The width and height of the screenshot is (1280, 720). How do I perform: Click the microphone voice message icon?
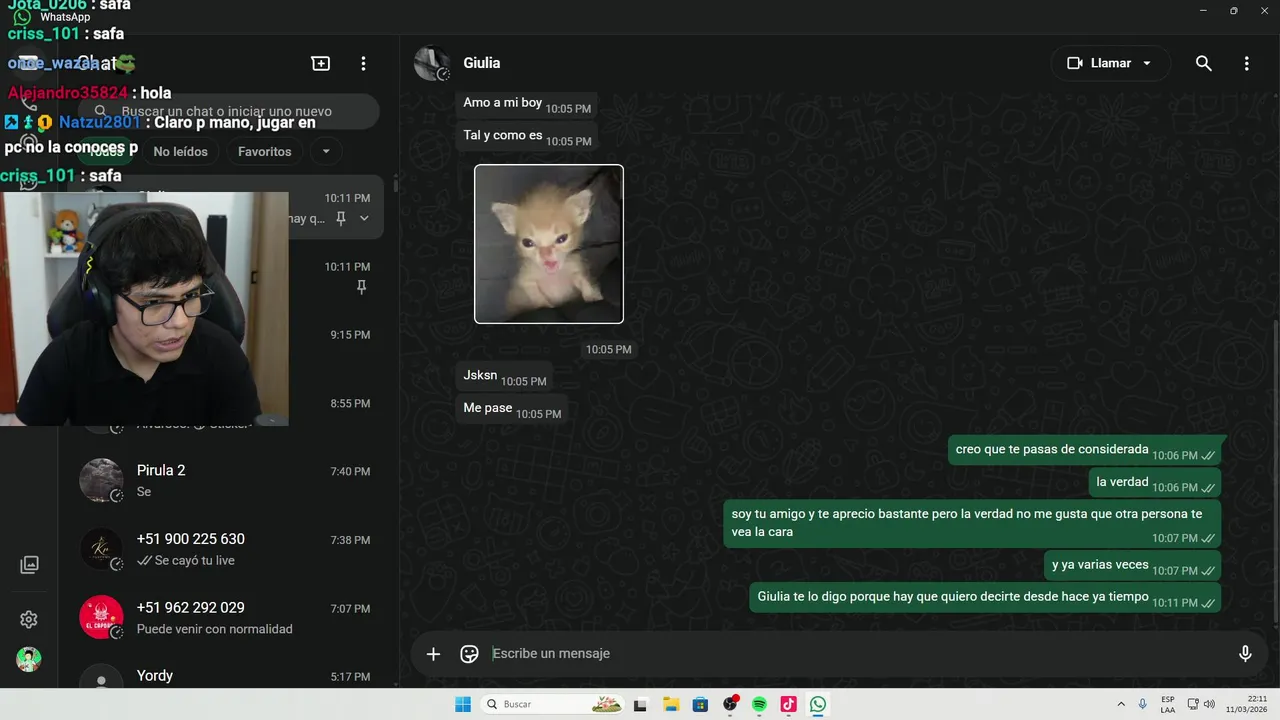[1245, 654]
